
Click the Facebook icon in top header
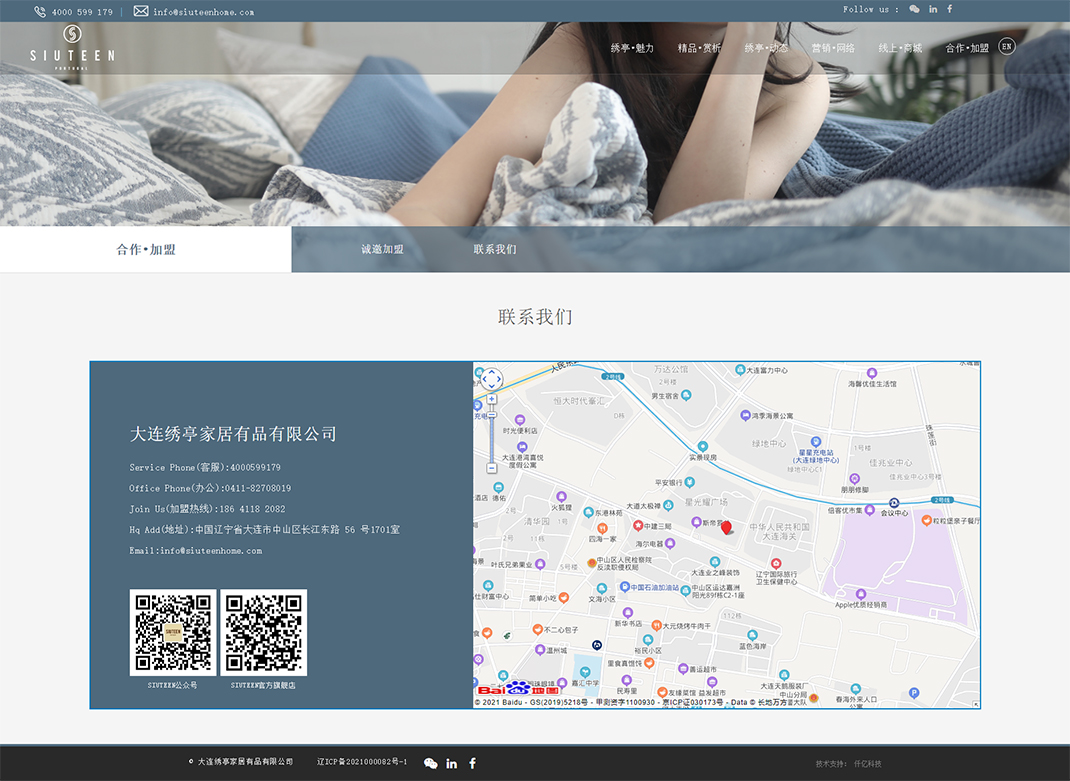pyautogui.click(x=950, y=9)
